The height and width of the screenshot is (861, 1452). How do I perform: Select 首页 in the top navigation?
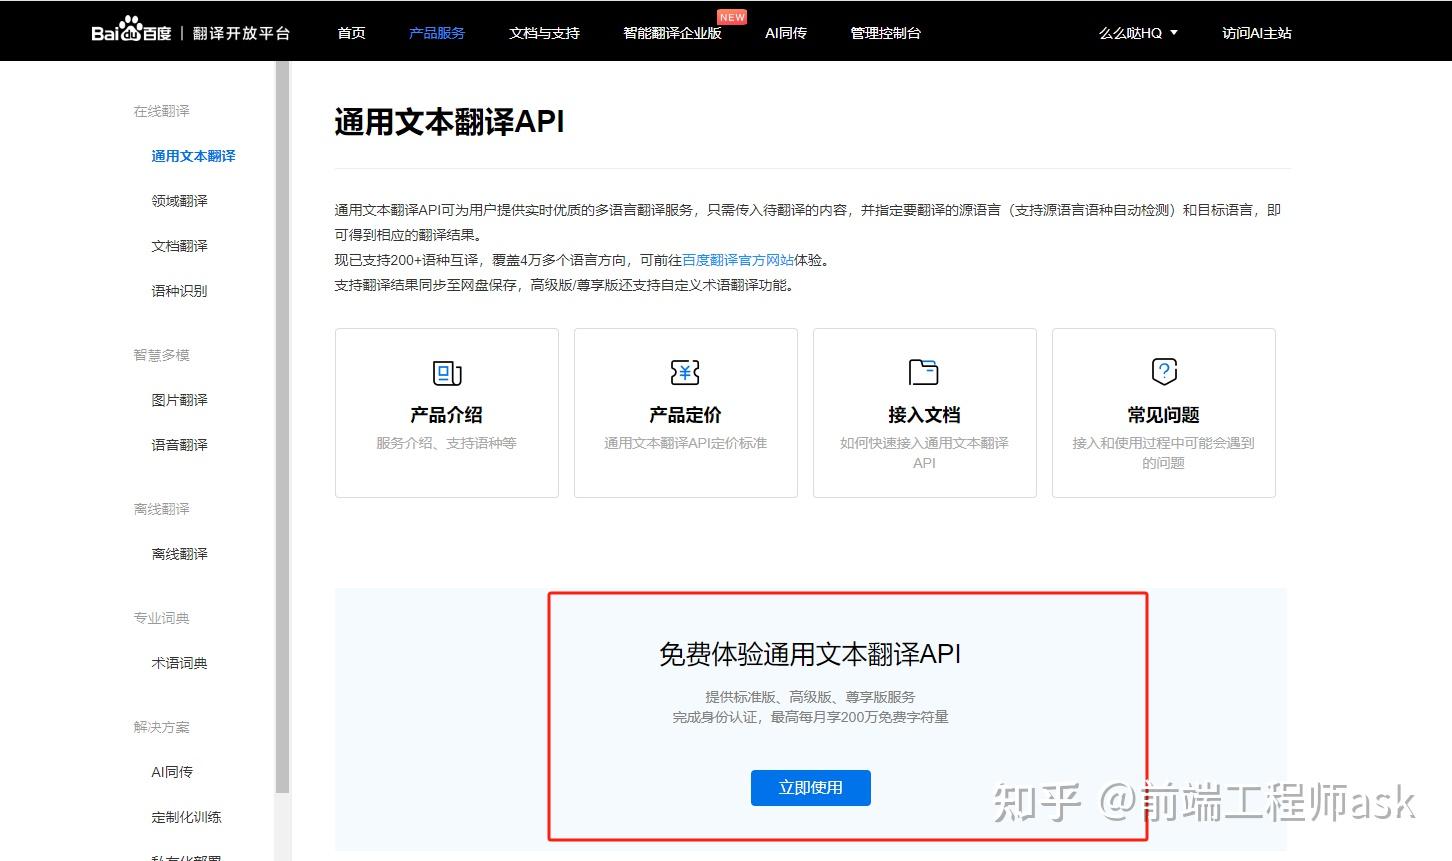tap(351, 32)
